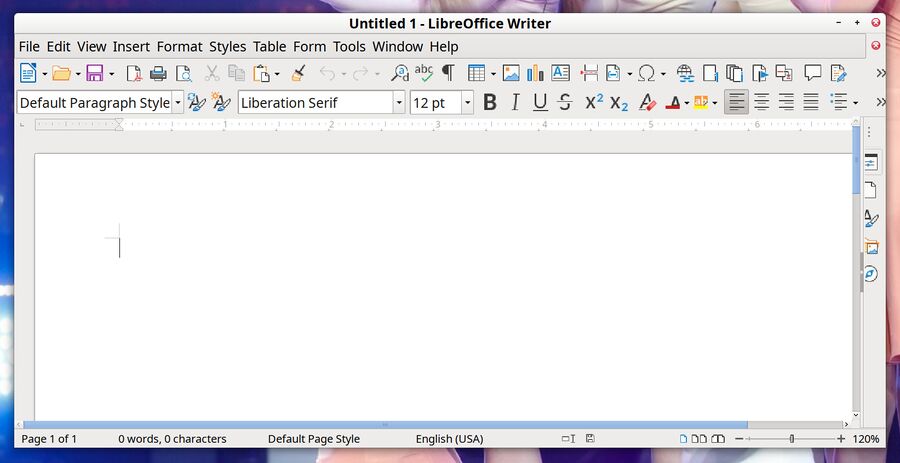Click the Paste clipboard icon

pos(261,73)
